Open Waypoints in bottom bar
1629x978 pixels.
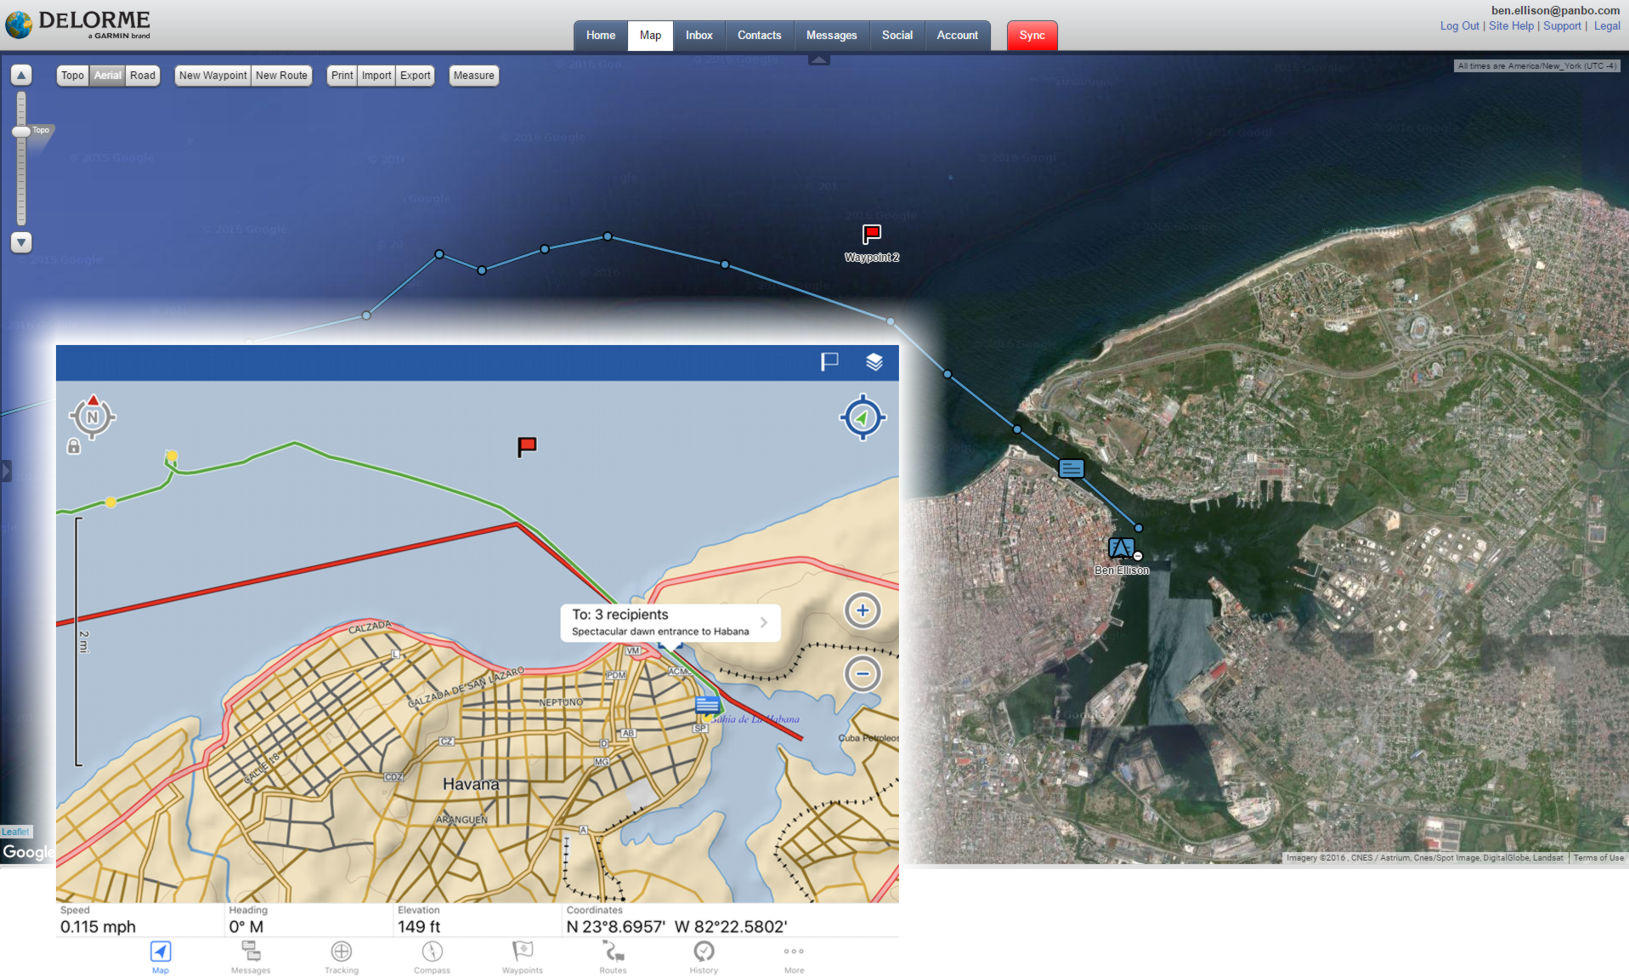coord(522,957)
